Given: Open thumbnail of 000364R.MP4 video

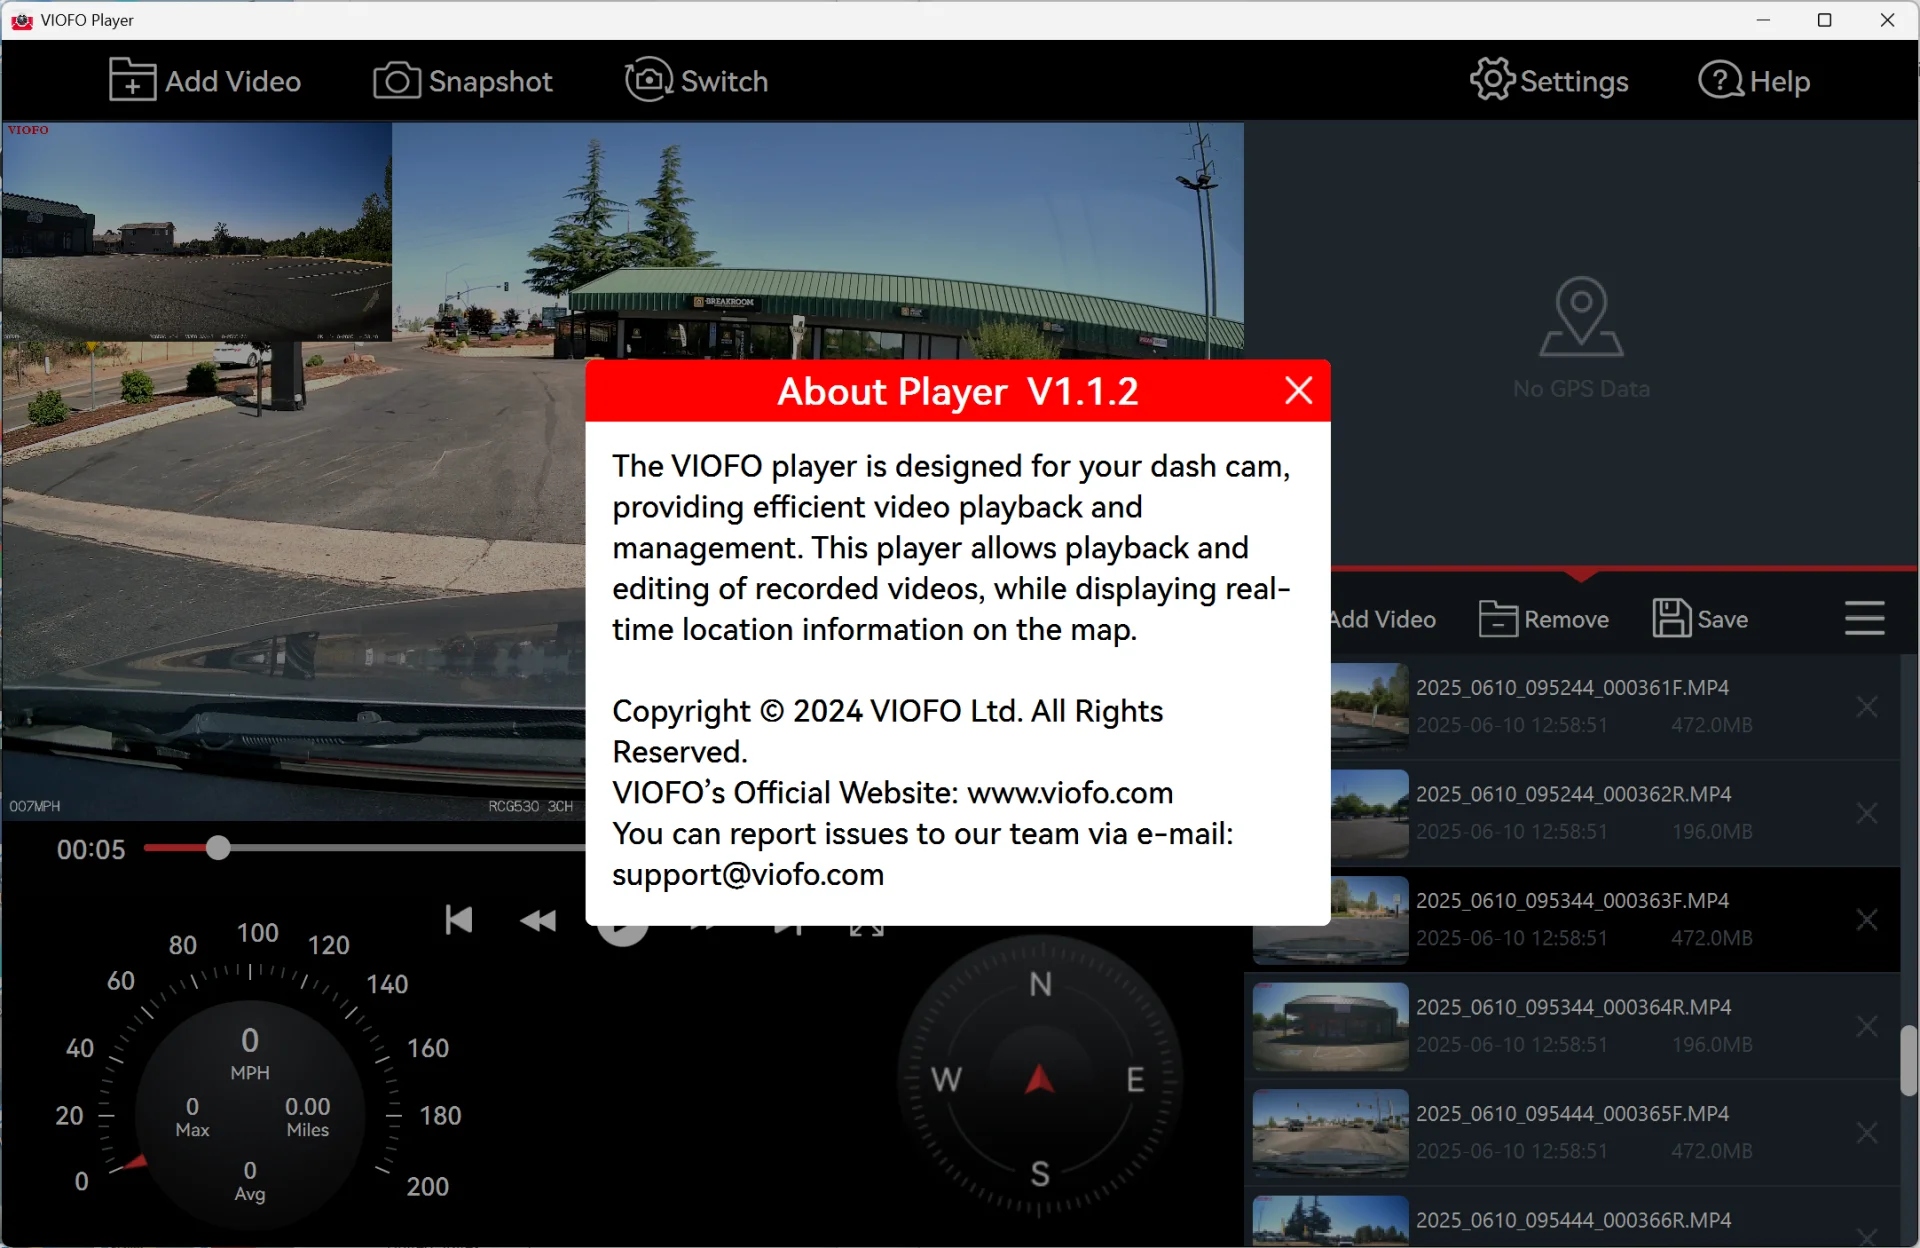Looking at the screenshot, I should pyautogui.click(x=1330, y=1026).
